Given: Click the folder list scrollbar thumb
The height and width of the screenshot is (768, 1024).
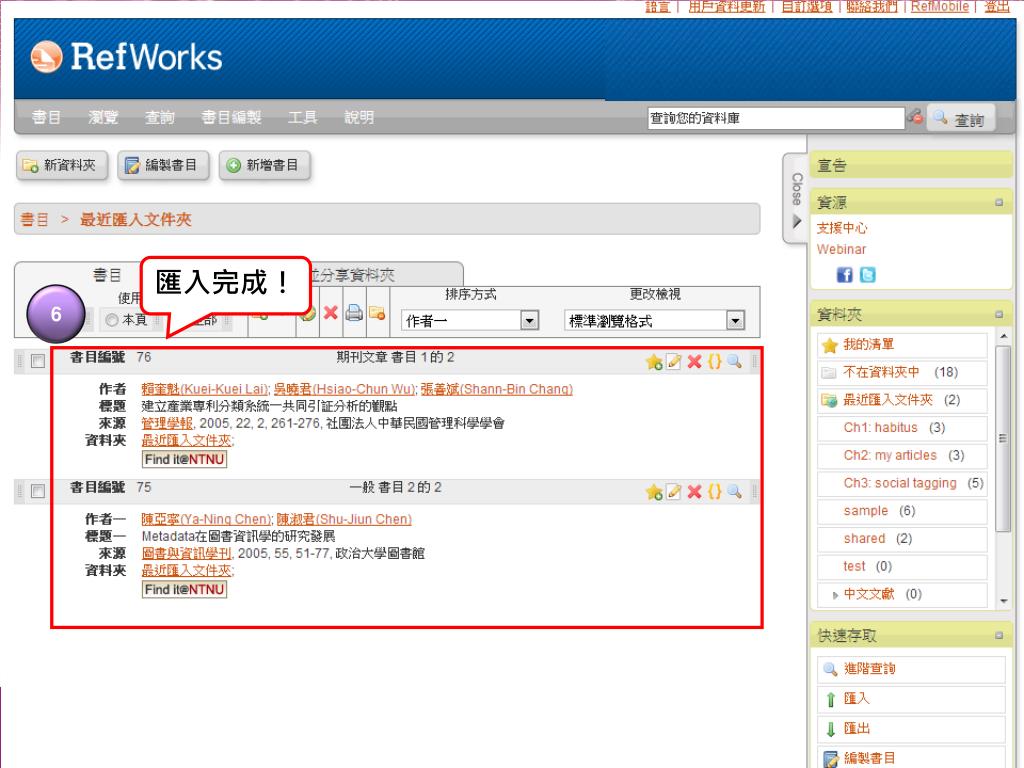Looking at the screenshot, I should [1003, 439].
